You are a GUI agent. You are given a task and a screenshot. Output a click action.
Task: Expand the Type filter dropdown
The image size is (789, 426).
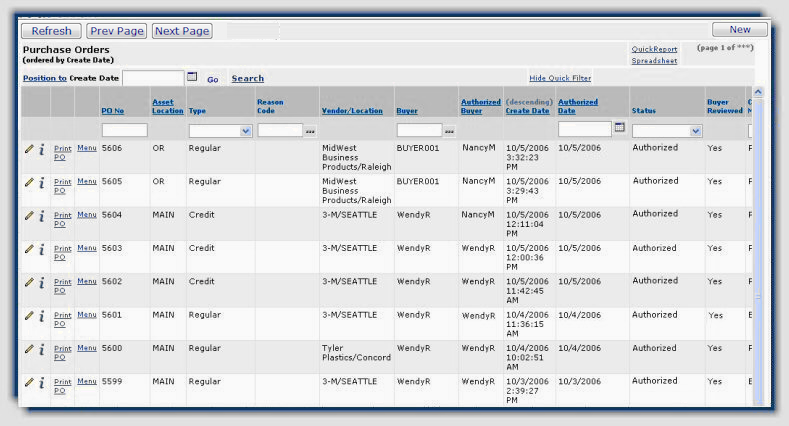[x=245, y=131]
